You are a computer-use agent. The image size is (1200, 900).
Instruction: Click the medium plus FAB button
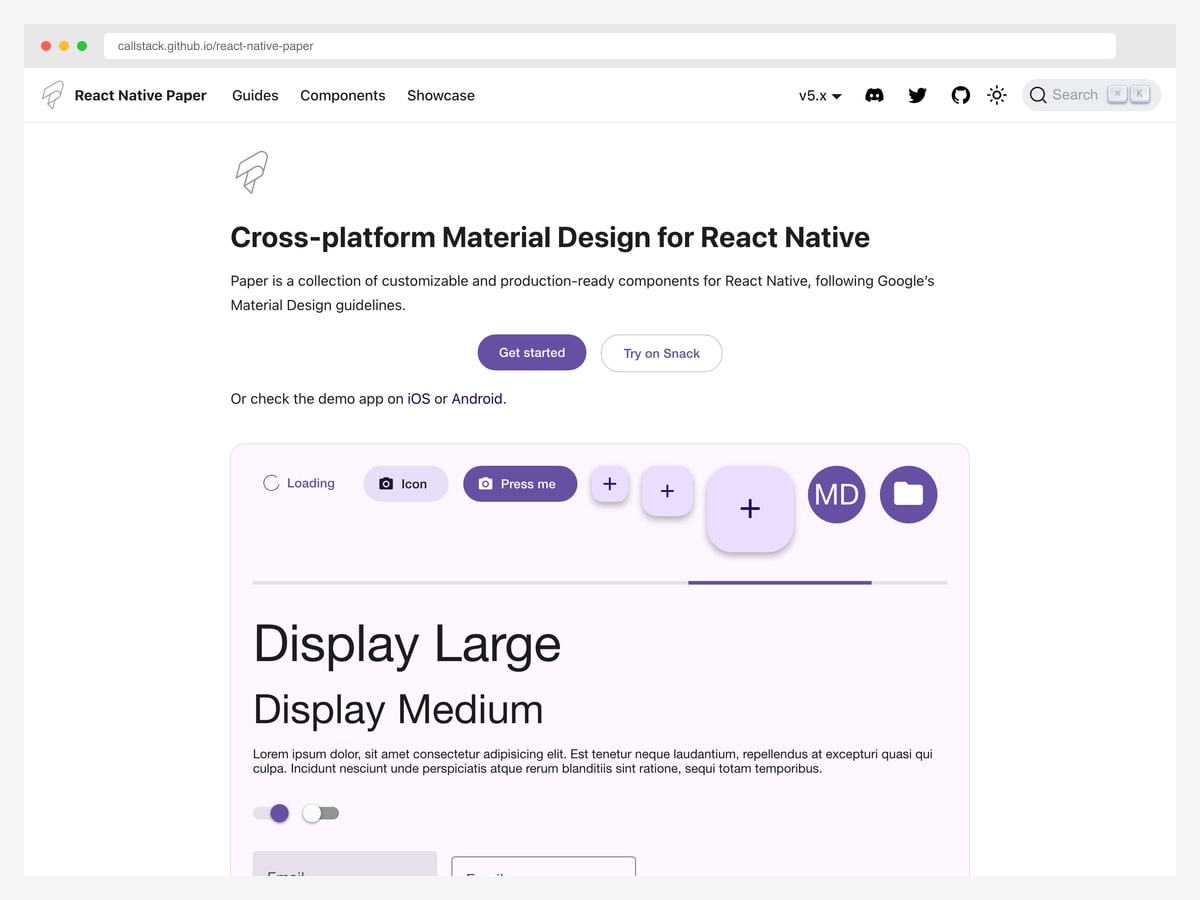667,491
